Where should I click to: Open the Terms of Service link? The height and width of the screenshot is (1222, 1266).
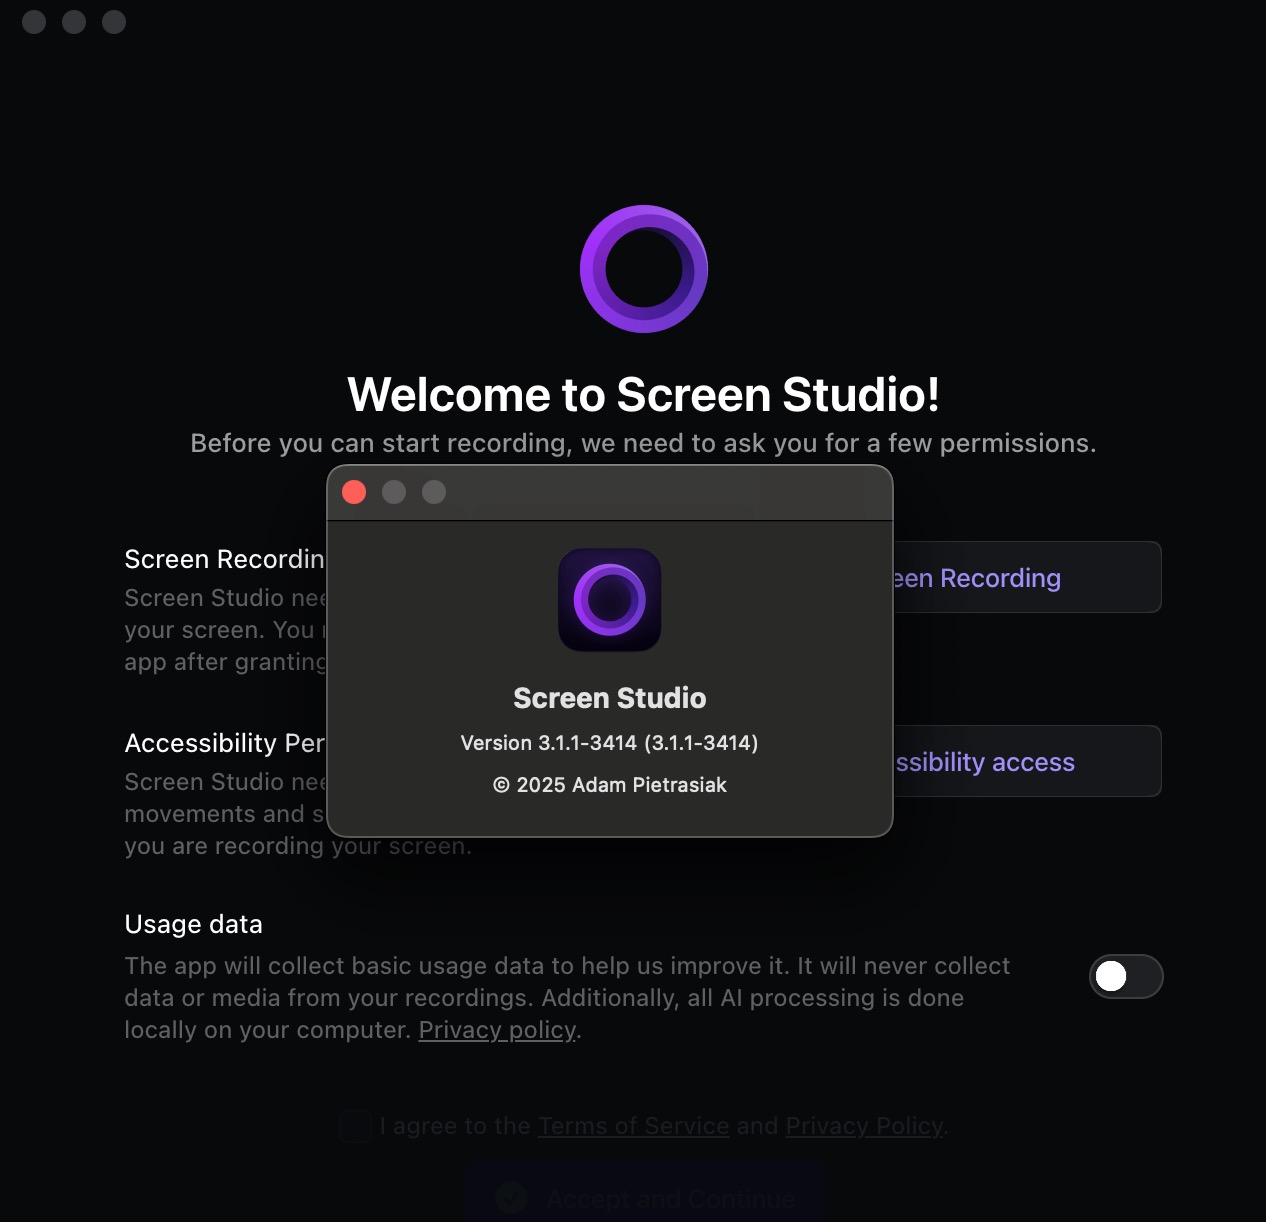click(634, 1126)
